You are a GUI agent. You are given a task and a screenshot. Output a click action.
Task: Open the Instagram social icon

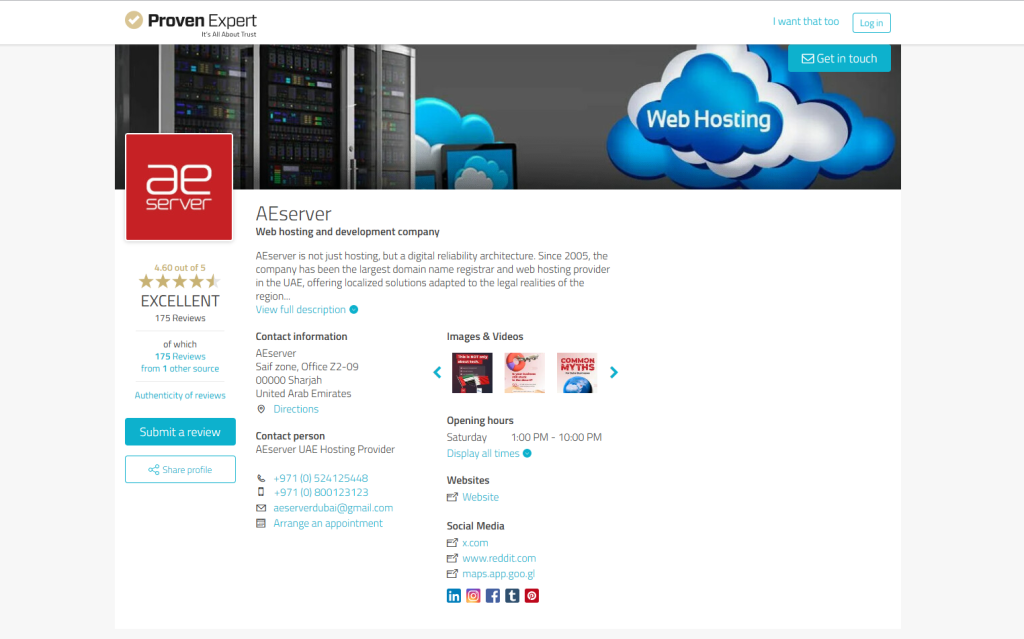pos(473,596)
